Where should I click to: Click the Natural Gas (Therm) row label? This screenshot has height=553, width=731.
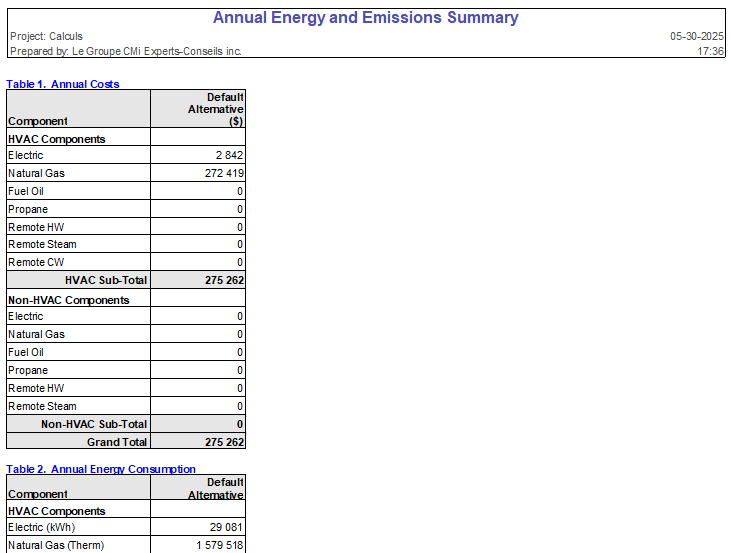point(56,546)
